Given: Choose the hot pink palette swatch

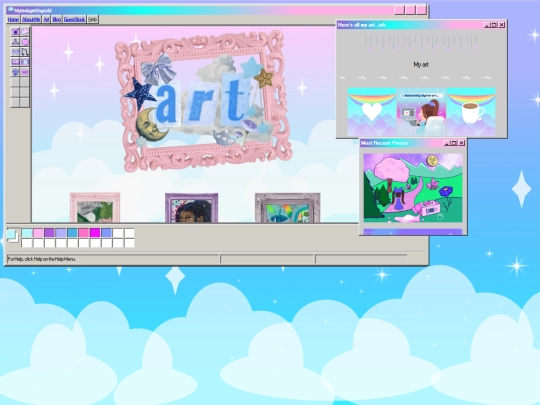Looking at the screenshot, I should [83, 233].
